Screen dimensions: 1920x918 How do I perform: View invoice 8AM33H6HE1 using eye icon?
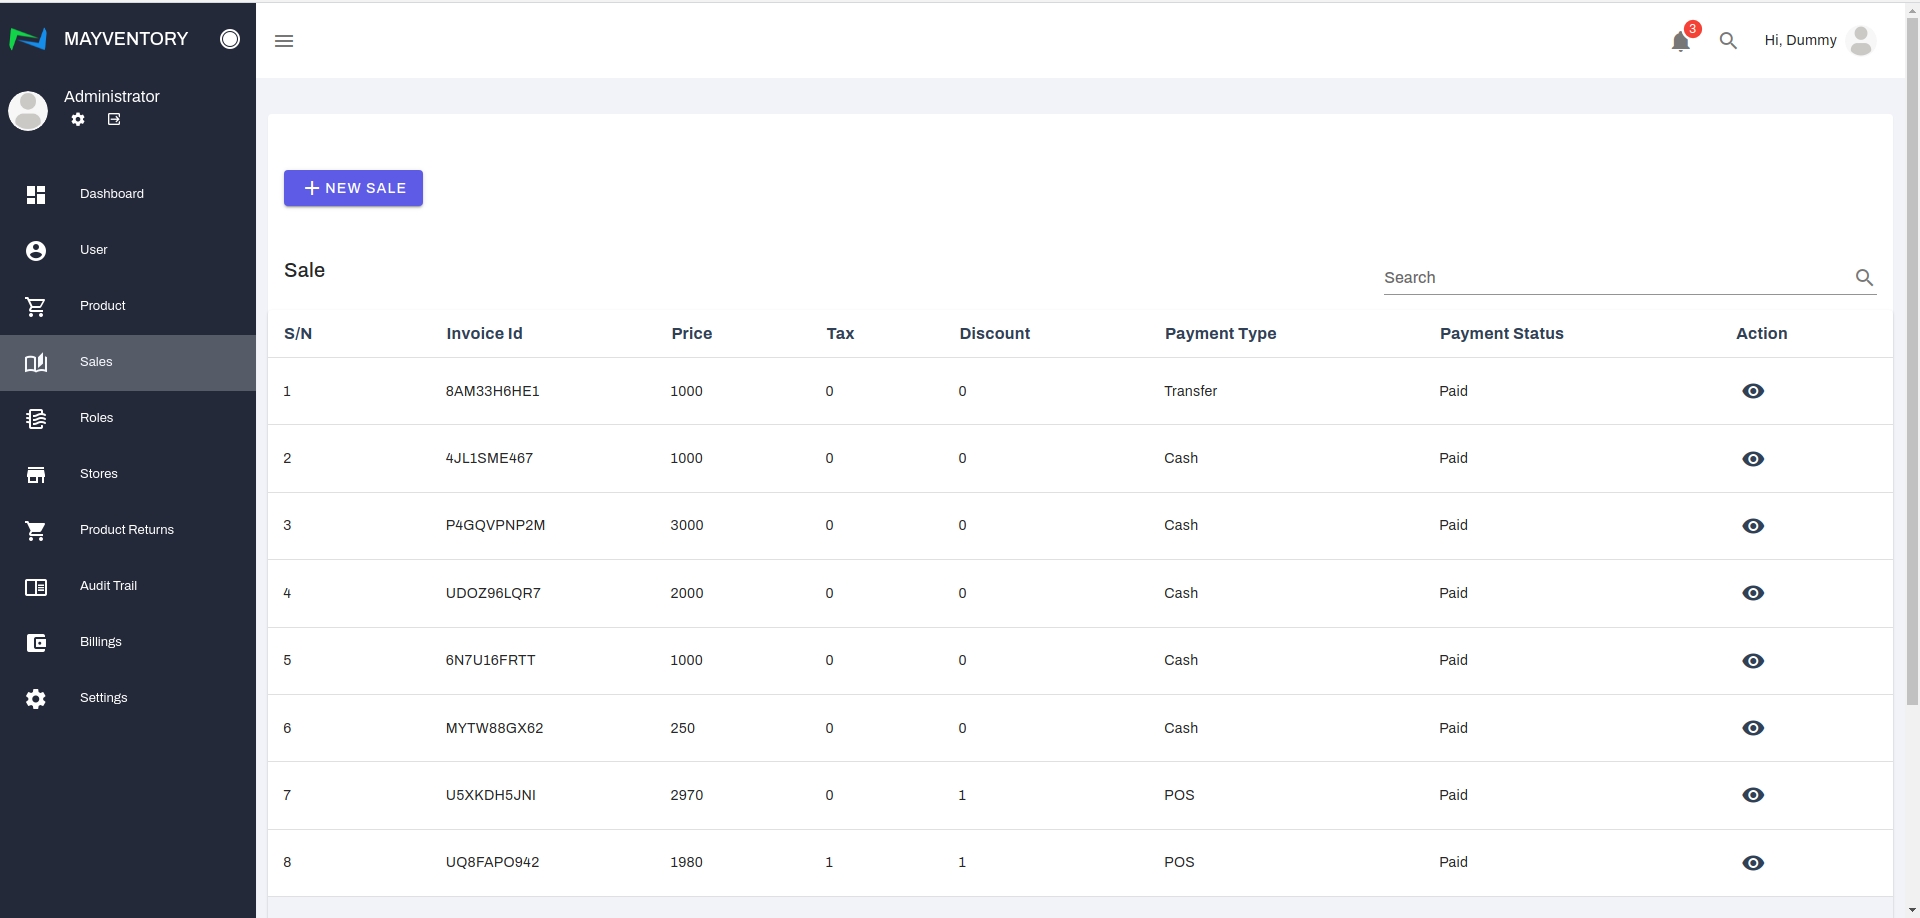pos(1752,391)
